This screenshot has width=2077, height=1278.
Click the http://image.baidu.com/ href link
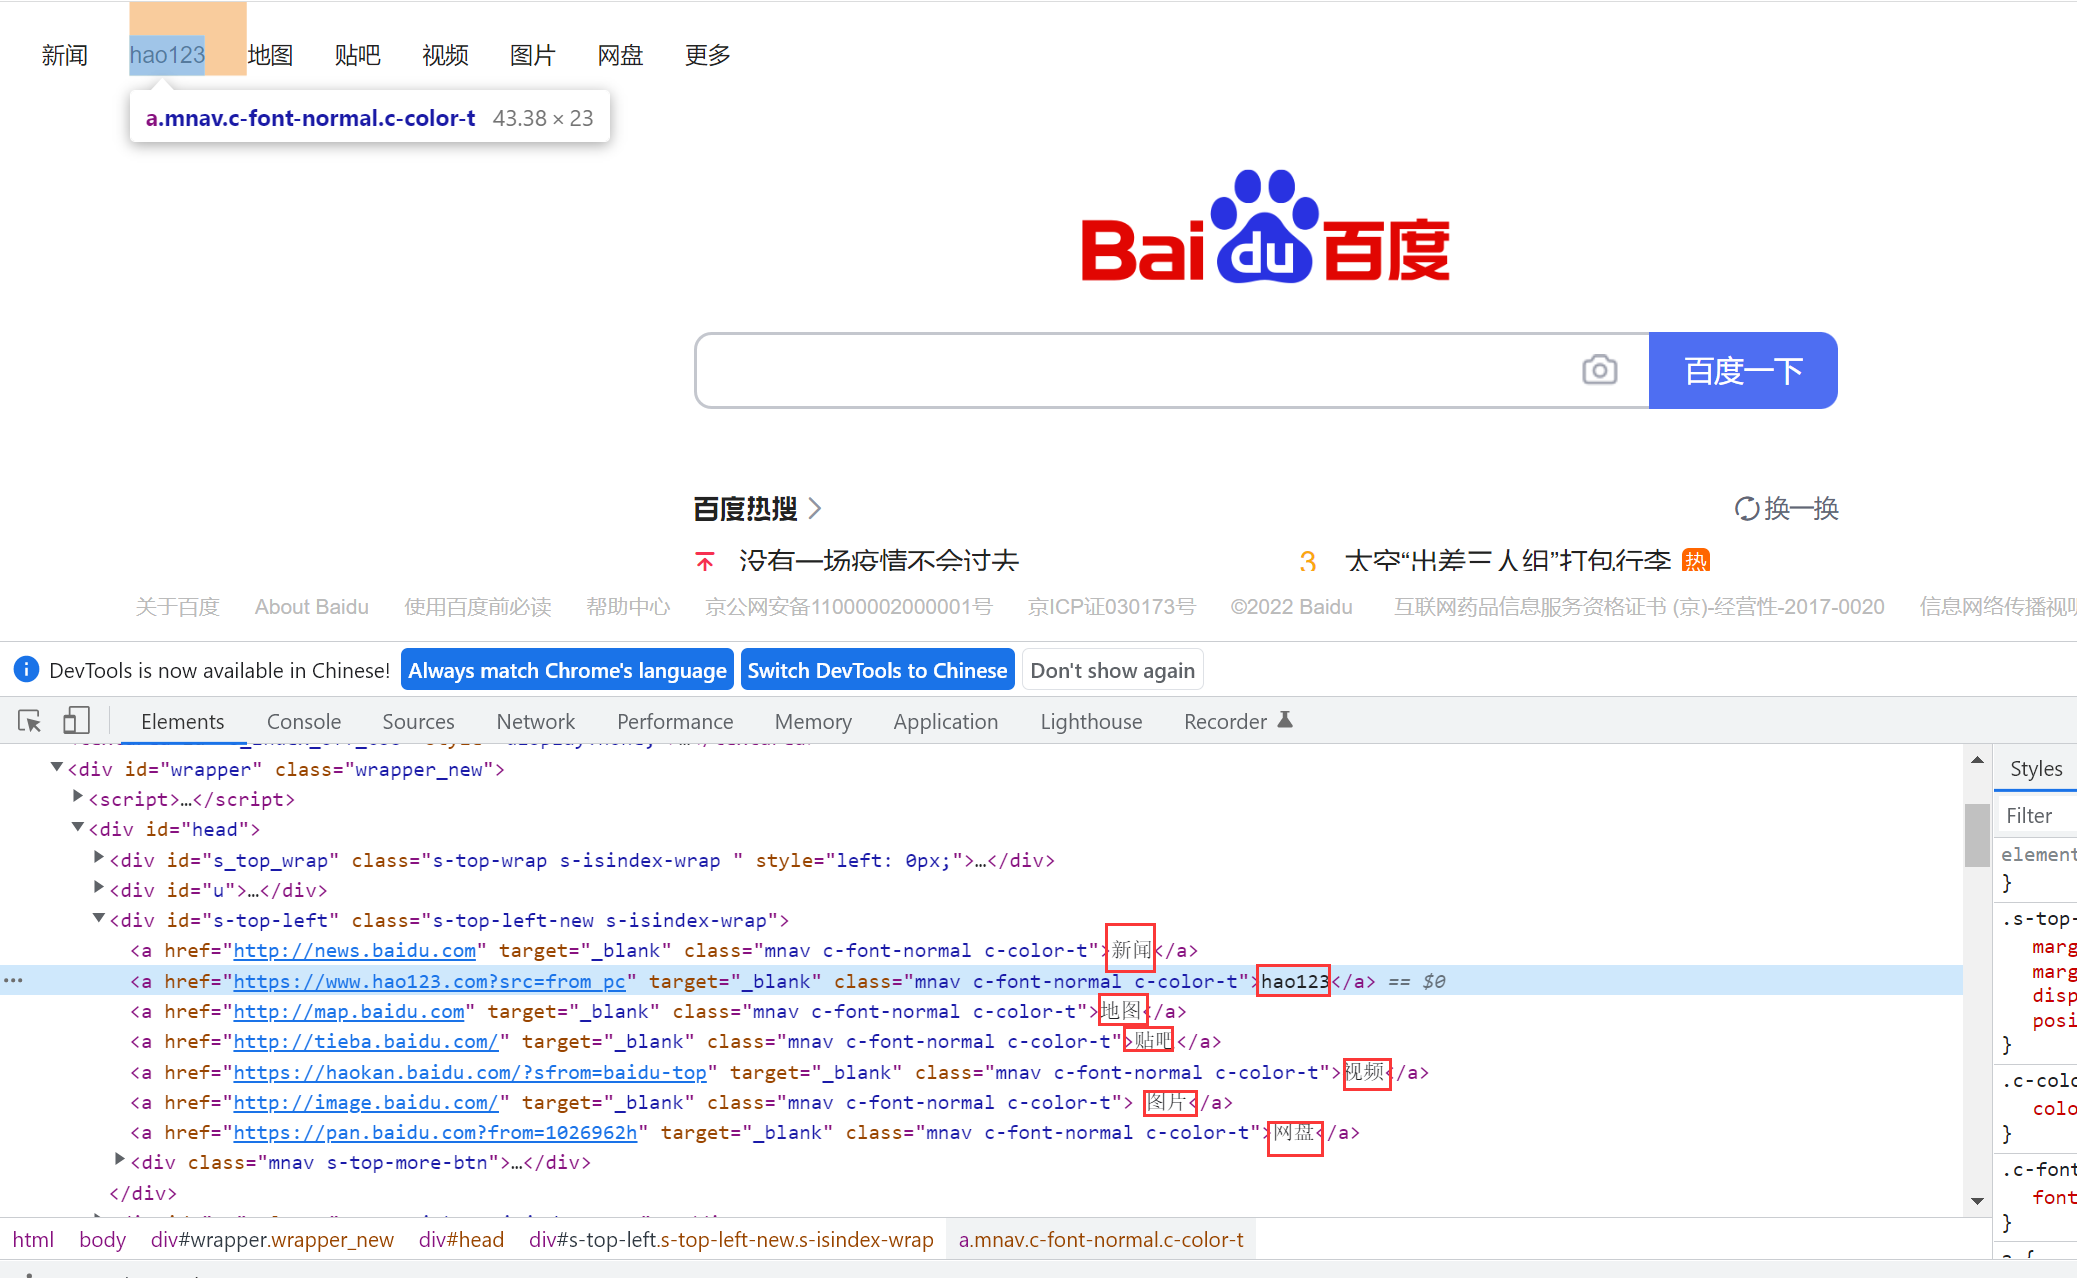point(366,1102)
